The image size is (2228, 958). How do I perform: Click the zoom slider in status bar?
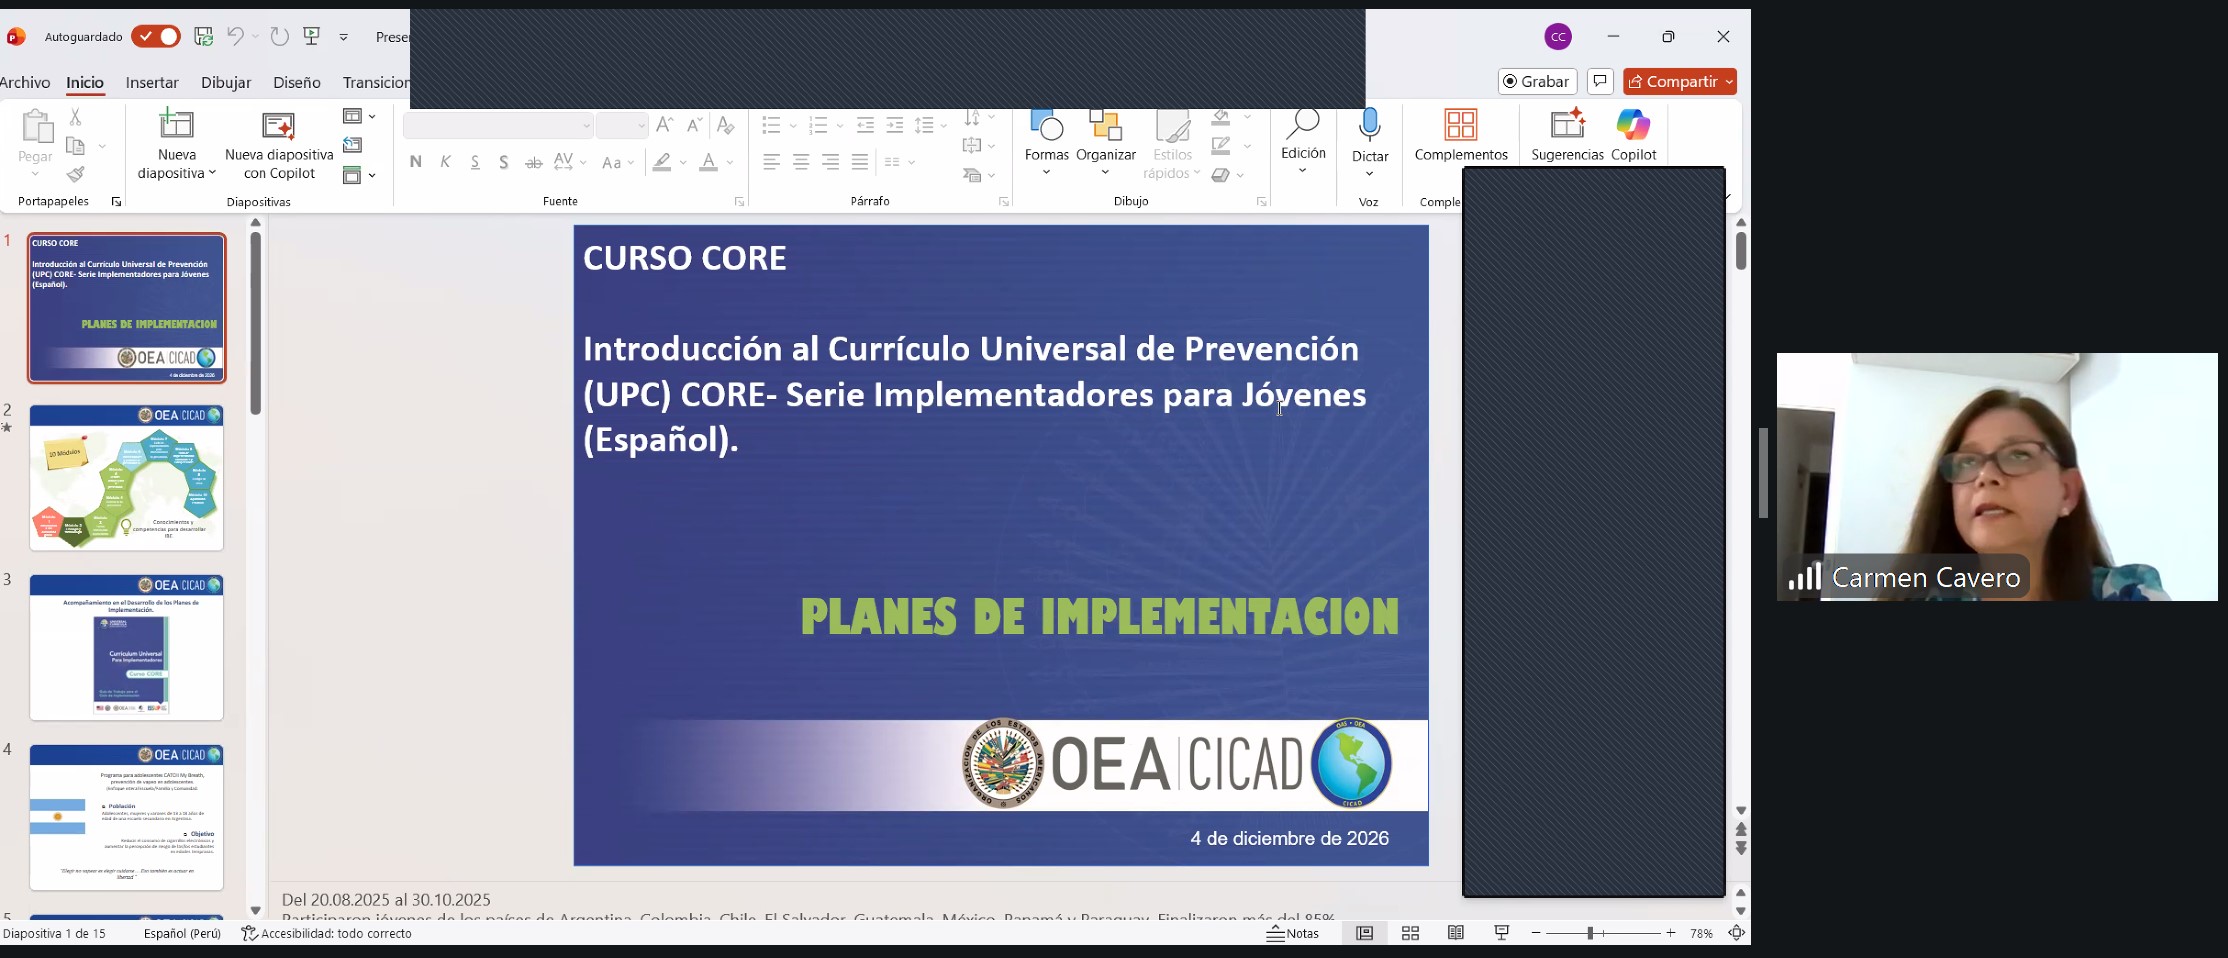(1602, 933)
